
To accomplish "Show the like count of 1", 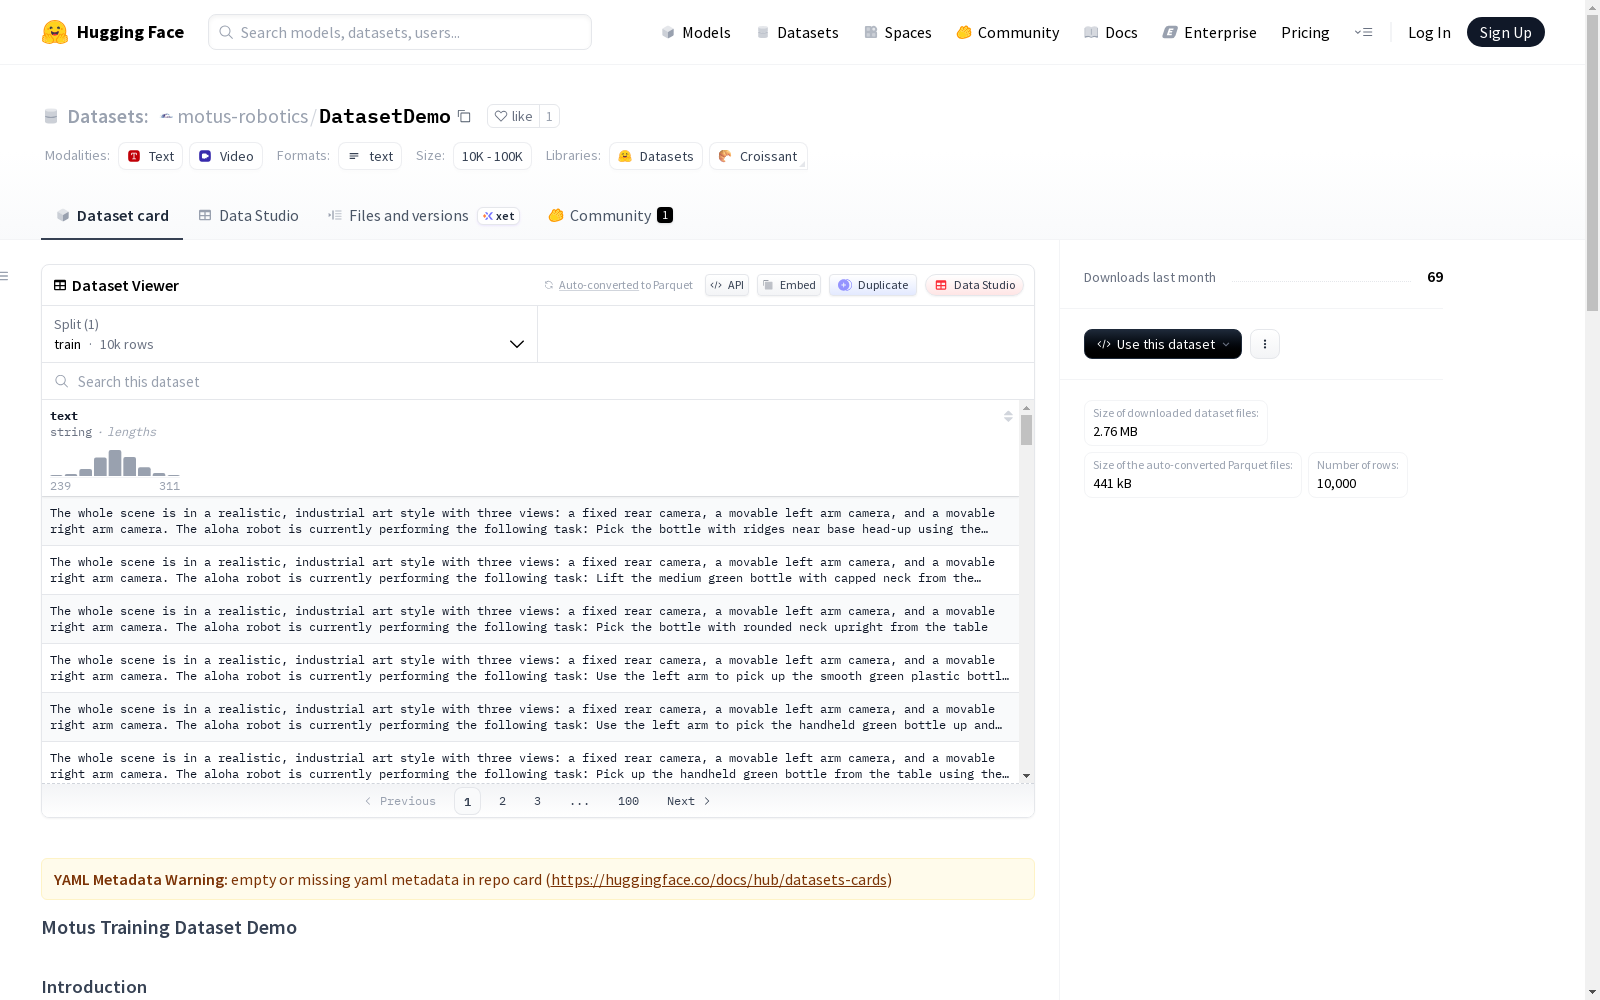I will coord(549,116).
